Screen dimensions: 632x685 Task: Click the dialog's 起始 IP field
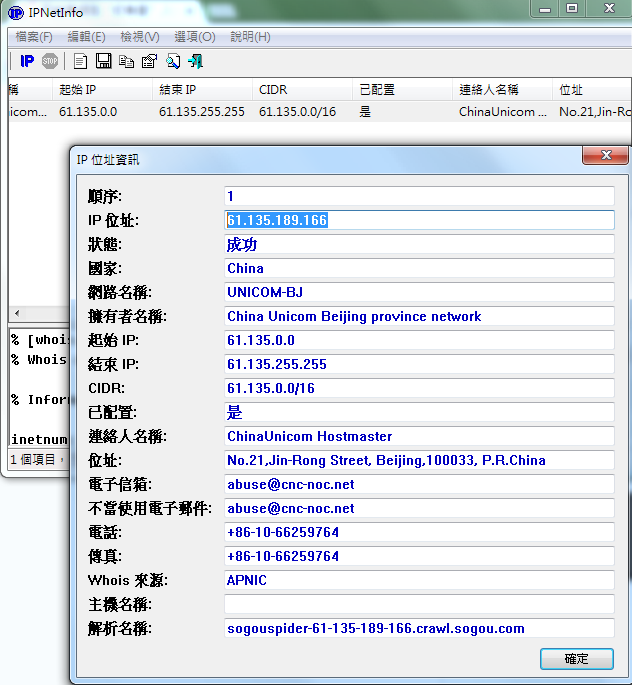419,340
